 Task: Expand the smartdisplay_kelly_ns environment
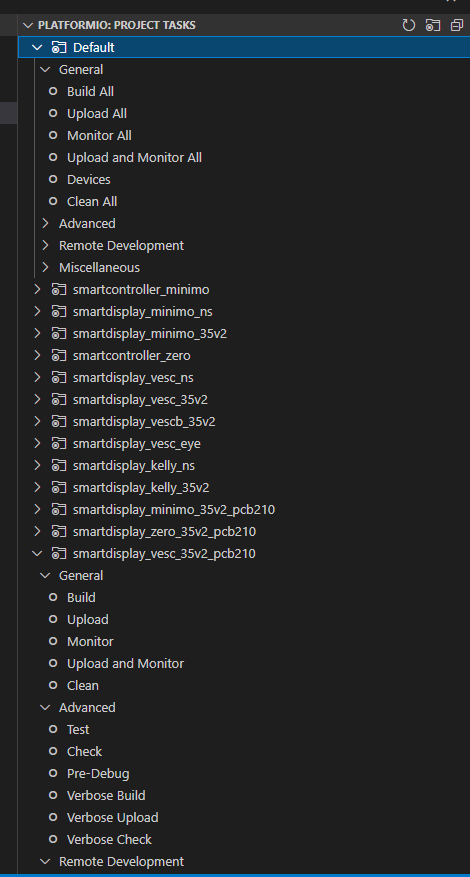(37, 465)
